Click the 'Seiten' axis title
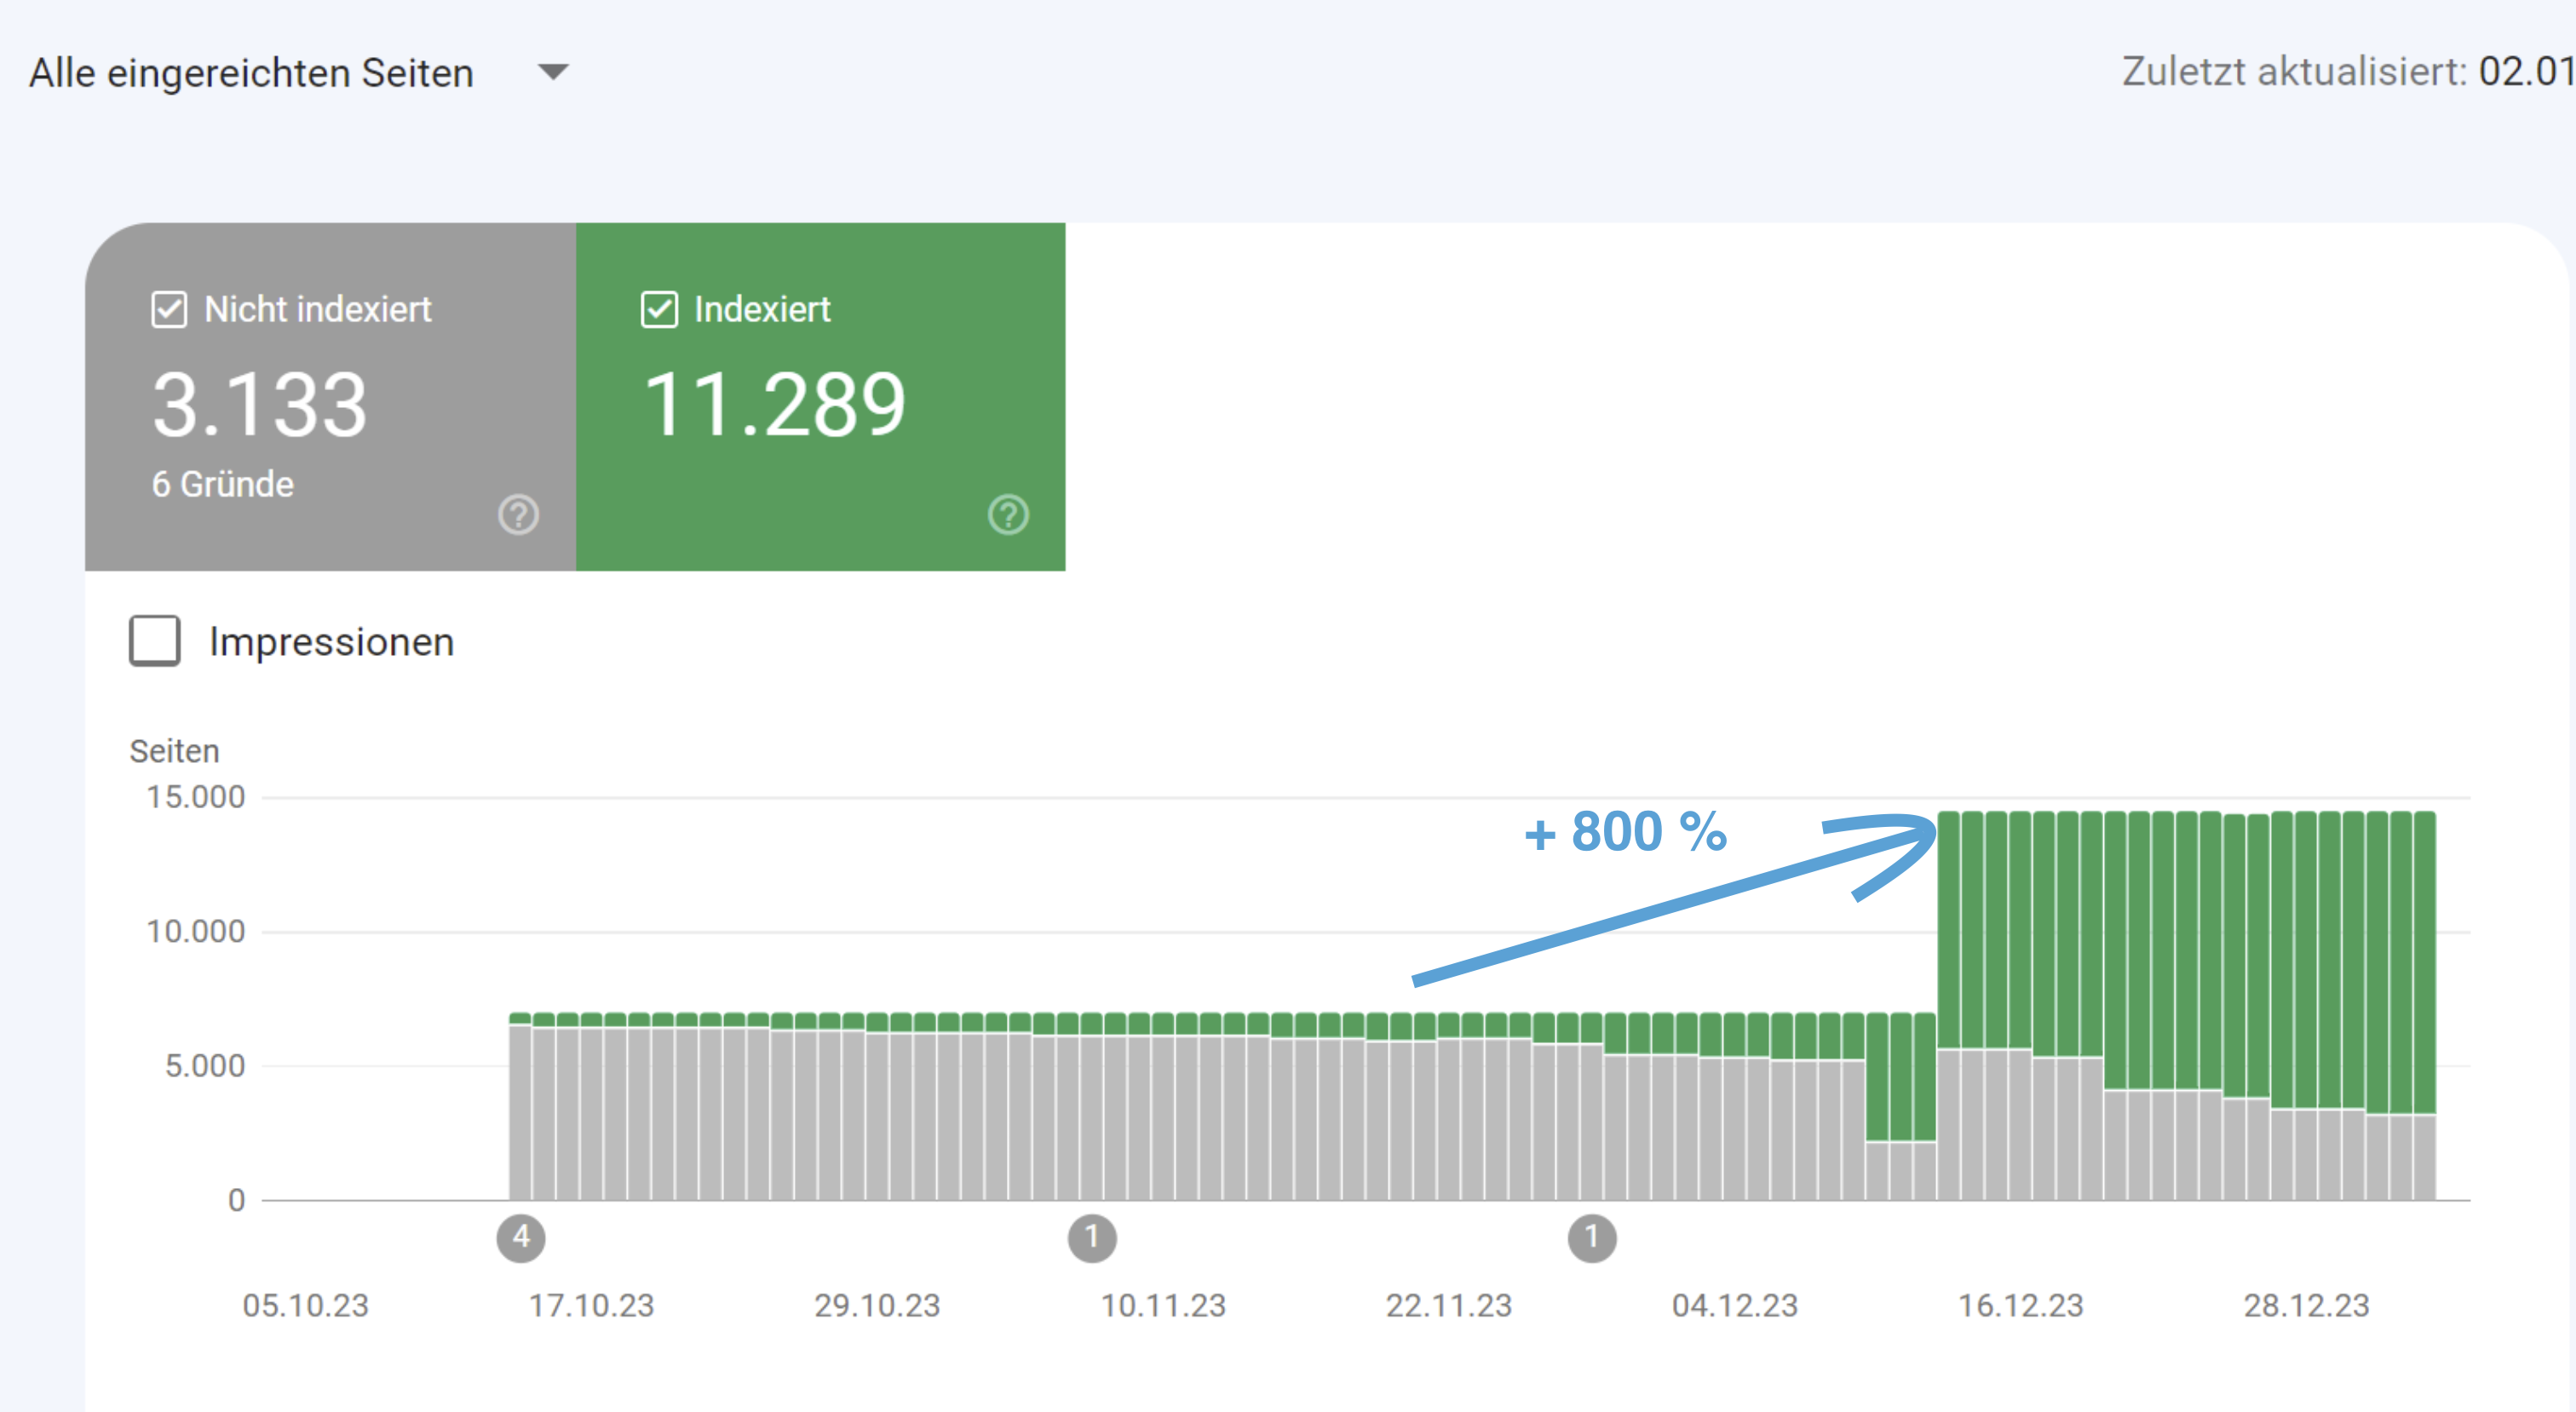2576x1412 pixels. click(x=174, y=751)
